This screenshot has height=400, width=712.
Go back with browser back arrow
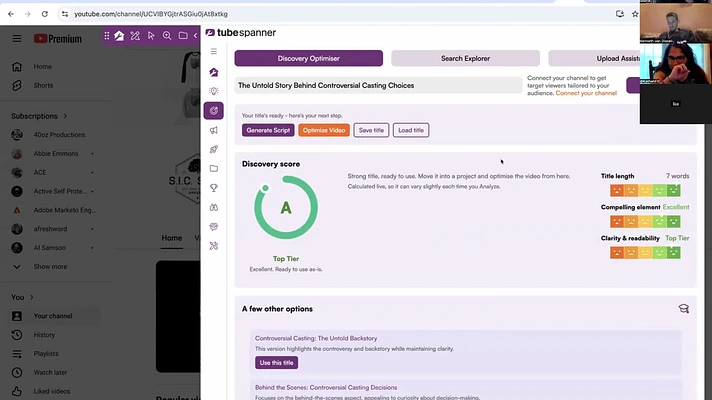tap(11, 14)
